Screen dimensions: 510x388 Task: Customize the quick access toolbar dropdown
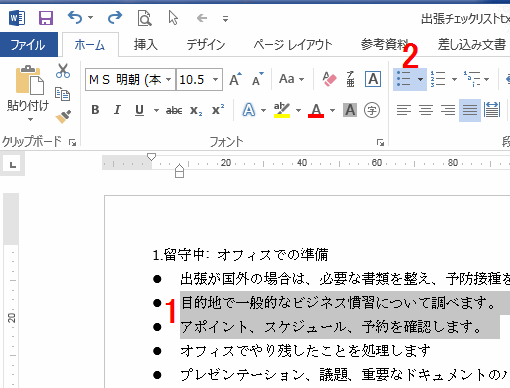click(226, 19)
